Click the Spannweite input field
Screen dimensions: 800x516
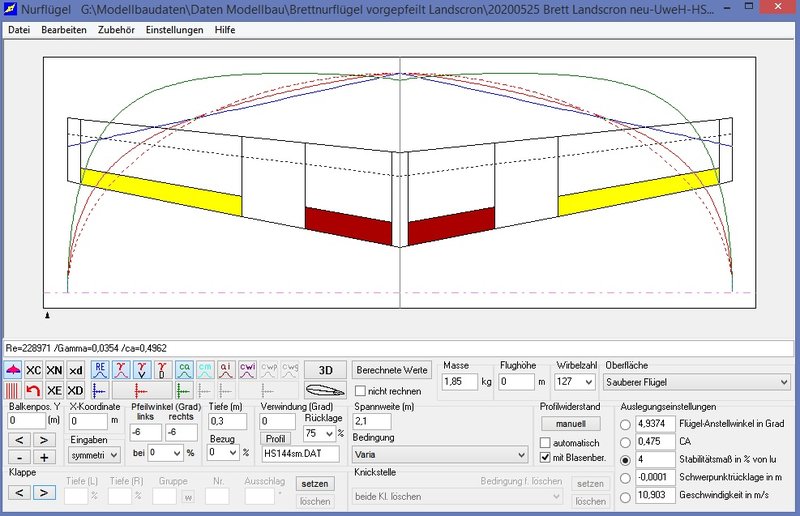(x=372, y=422)
